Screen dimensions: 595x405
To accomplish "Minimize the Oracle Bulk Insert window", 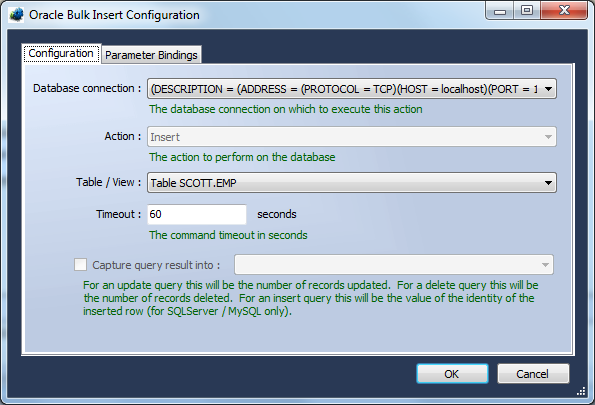I will click(x=500, y=11).
